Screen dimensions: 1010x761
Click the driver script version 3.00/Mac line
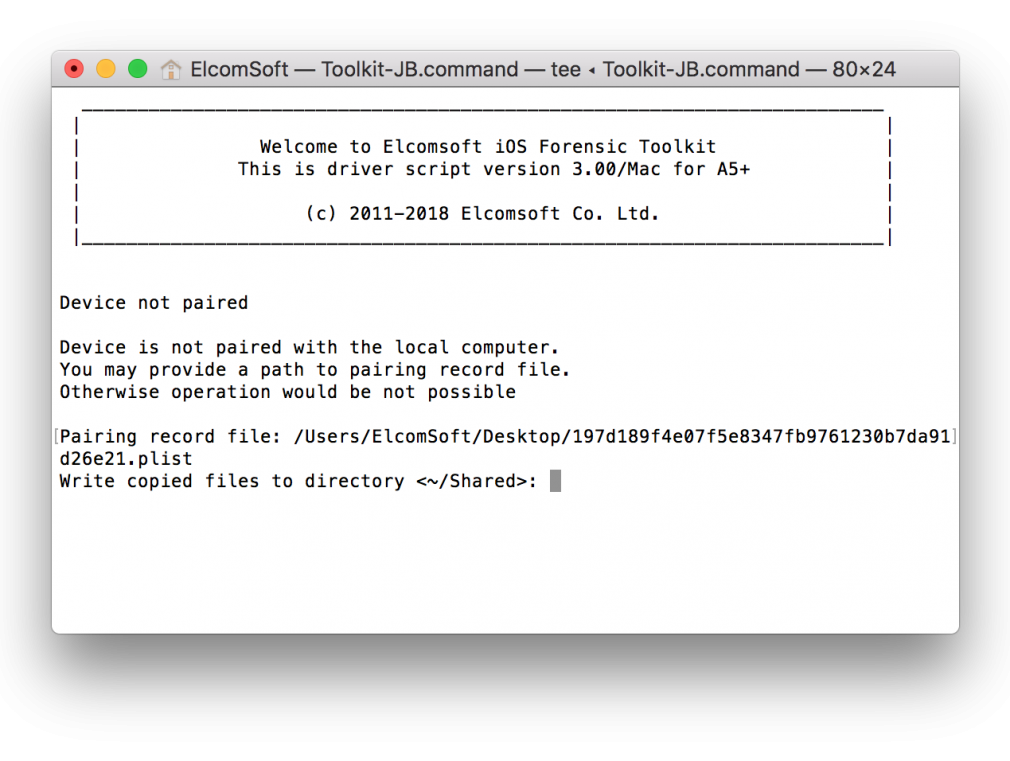point(493,169)
